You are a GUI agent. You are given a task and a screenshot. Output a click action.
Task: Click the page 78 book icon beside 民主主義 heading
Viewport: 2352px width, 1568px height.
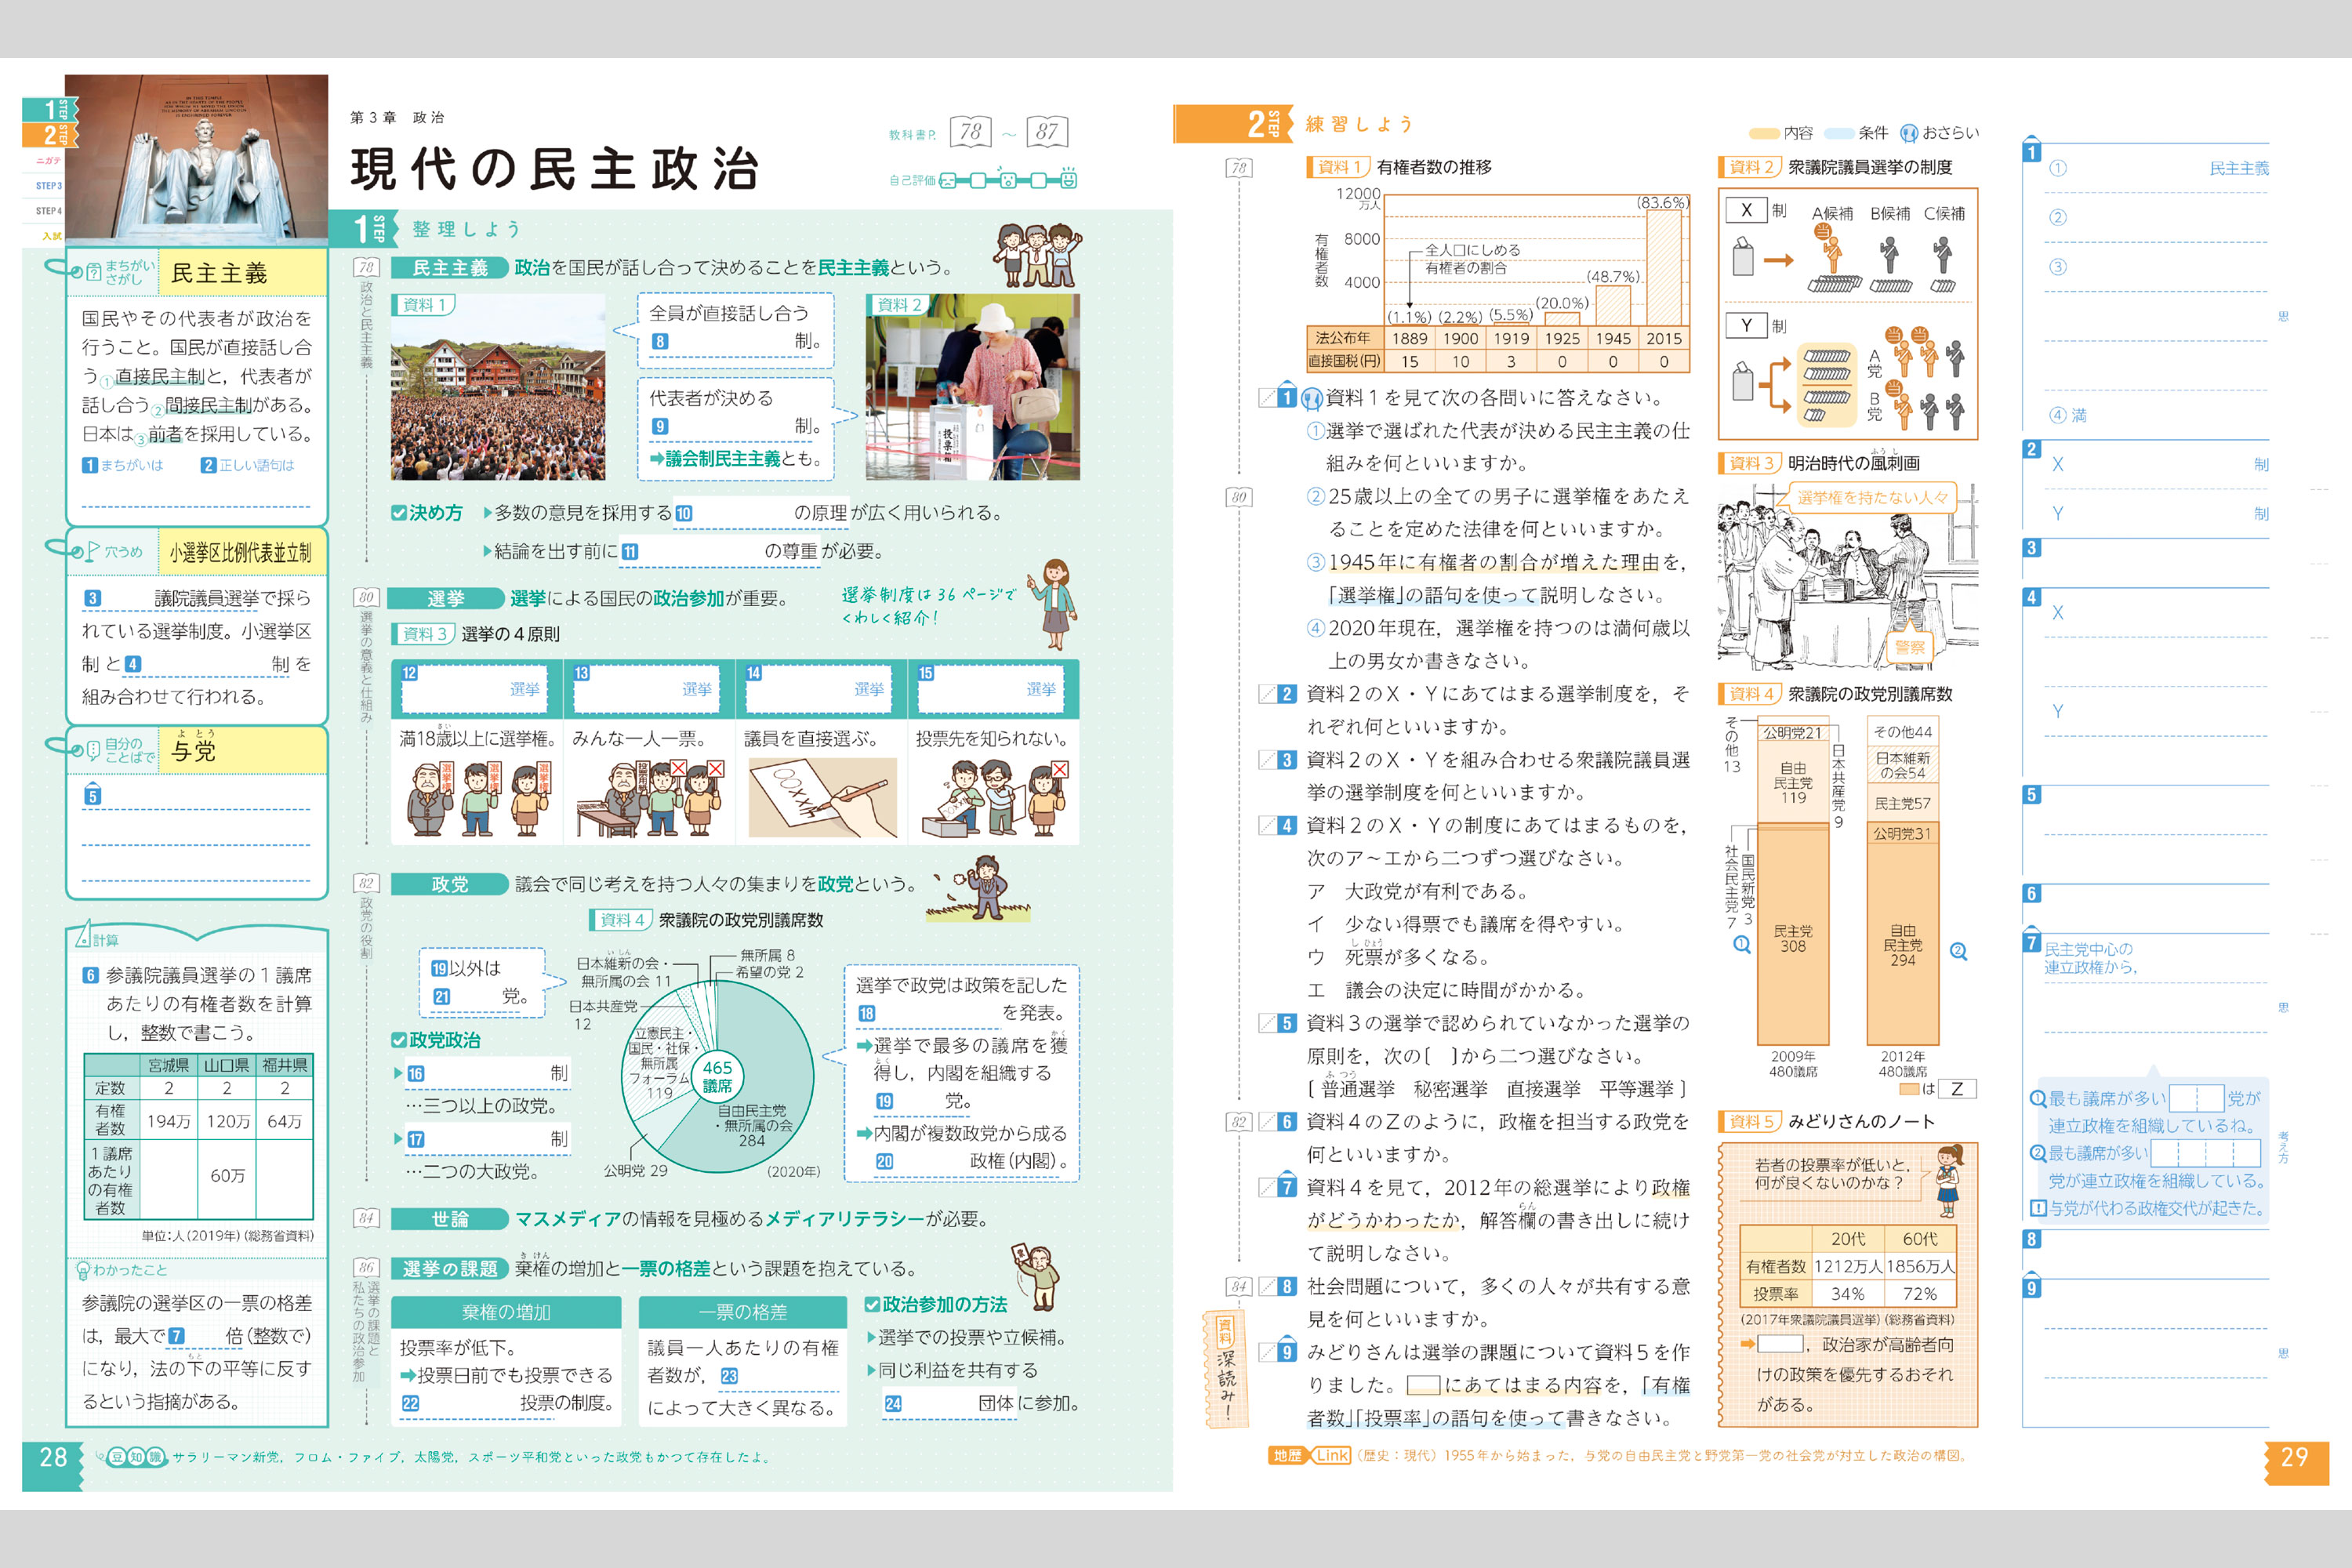[x=366, y=267]
